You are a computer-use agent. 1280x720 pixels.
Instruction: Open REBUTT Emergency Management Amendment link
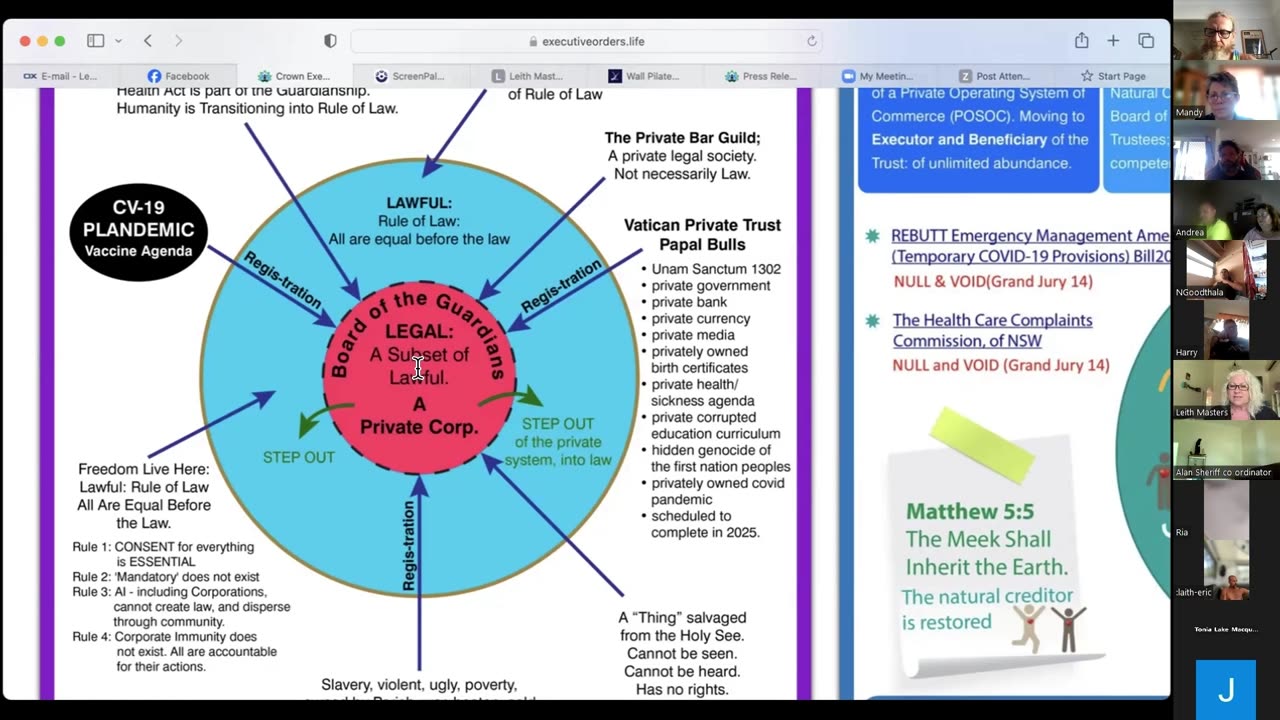pos(1030,246)
